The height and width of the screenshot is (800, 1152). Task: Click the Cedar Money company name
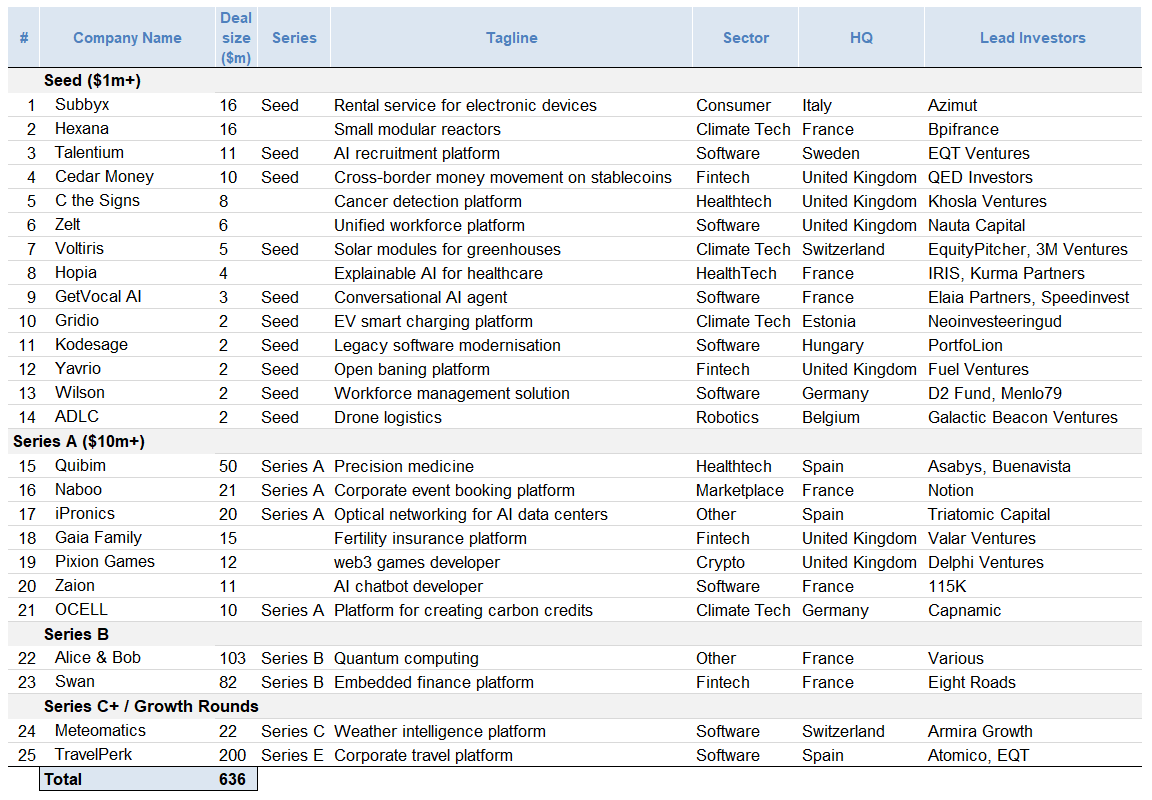click(104, 177)
